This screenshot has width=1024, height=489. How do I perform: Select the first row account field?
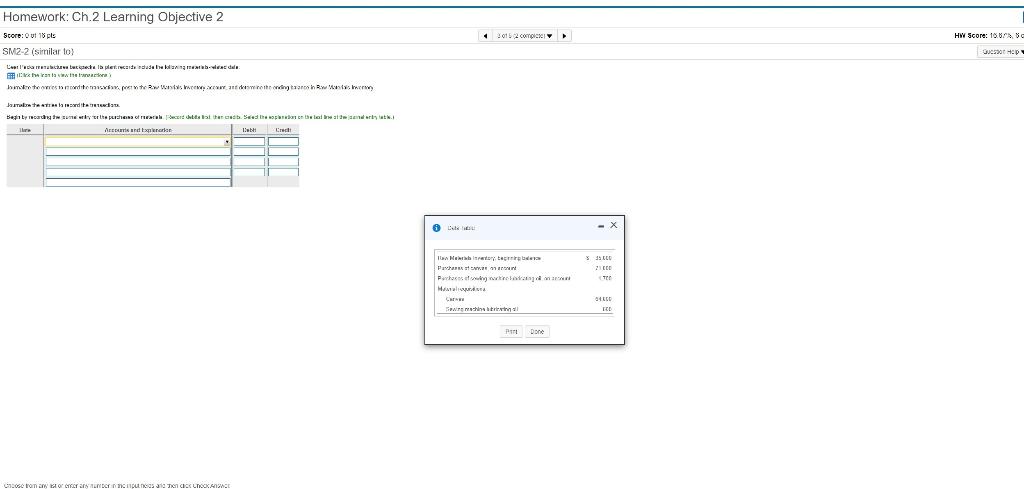[x=138, y=142]
